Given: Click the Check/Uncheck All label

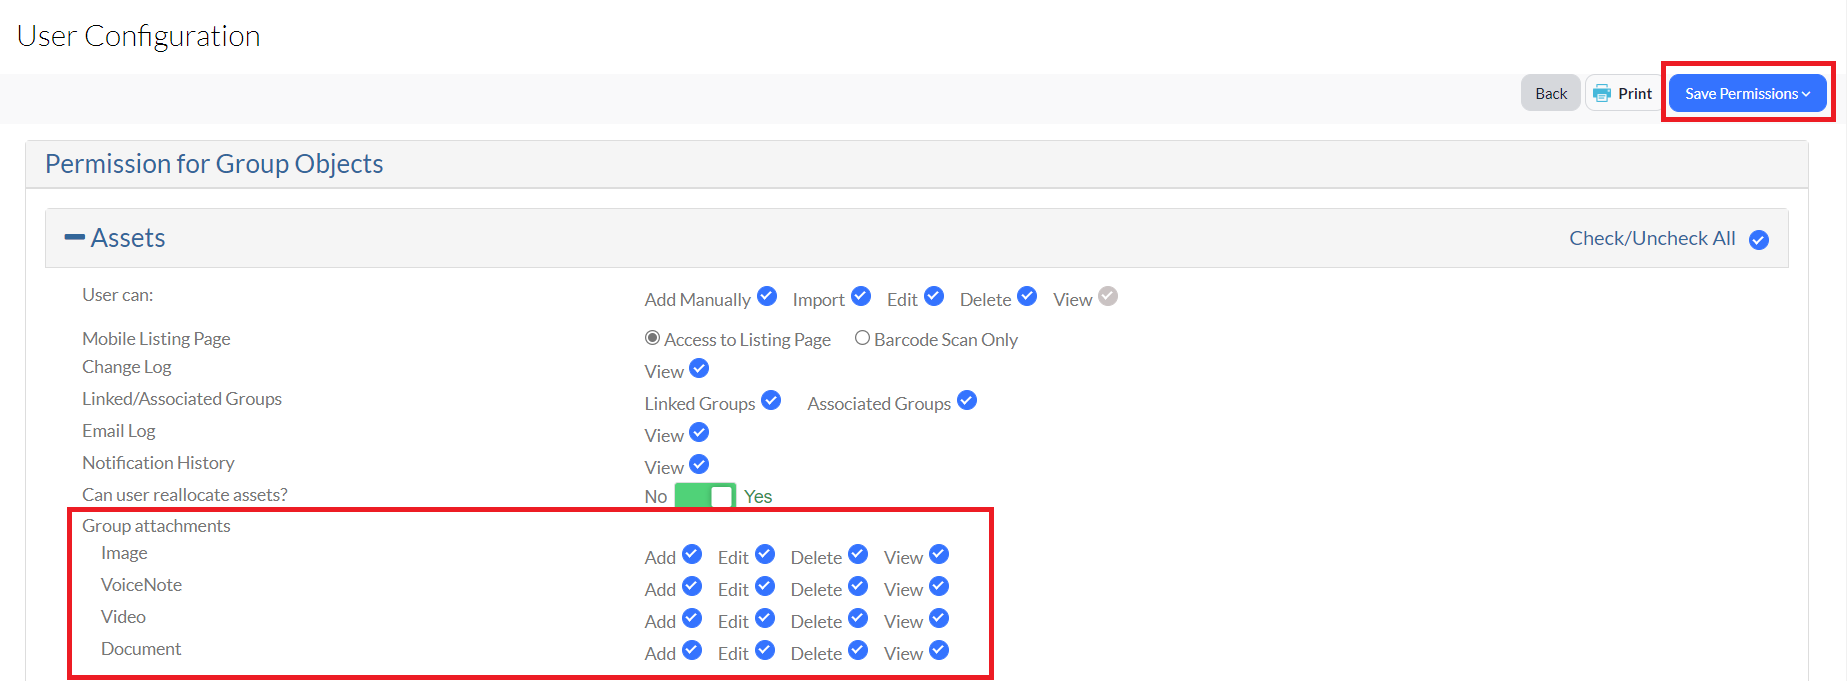Looking at the screenshot, I should click(1652, 238).
